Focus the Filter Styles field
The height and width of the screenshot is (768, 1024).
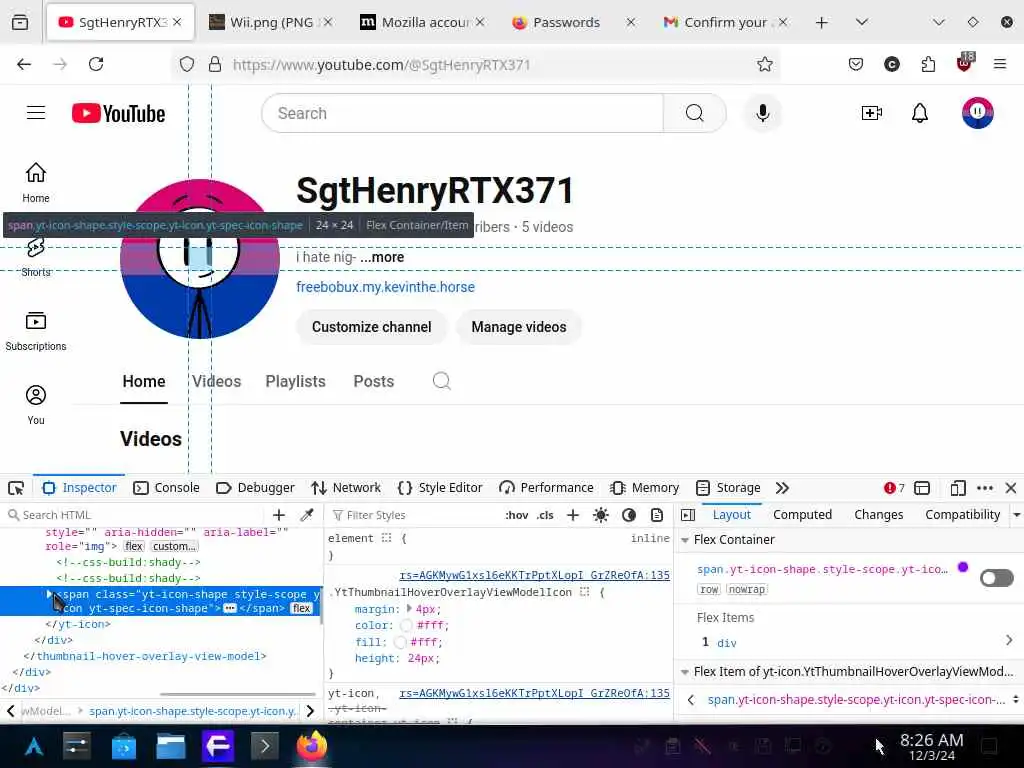(x=415, y=515)
